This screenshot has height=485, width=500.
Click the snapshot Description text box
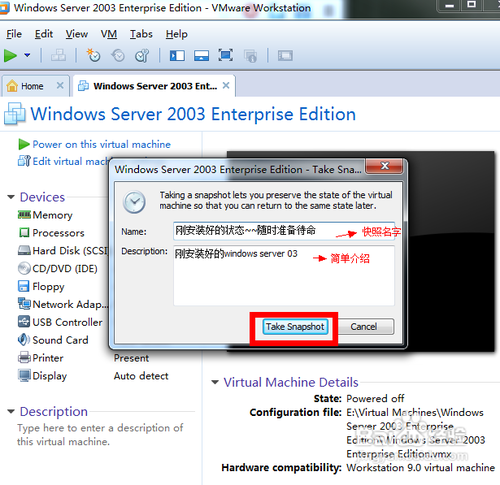(x=284, y=275)
